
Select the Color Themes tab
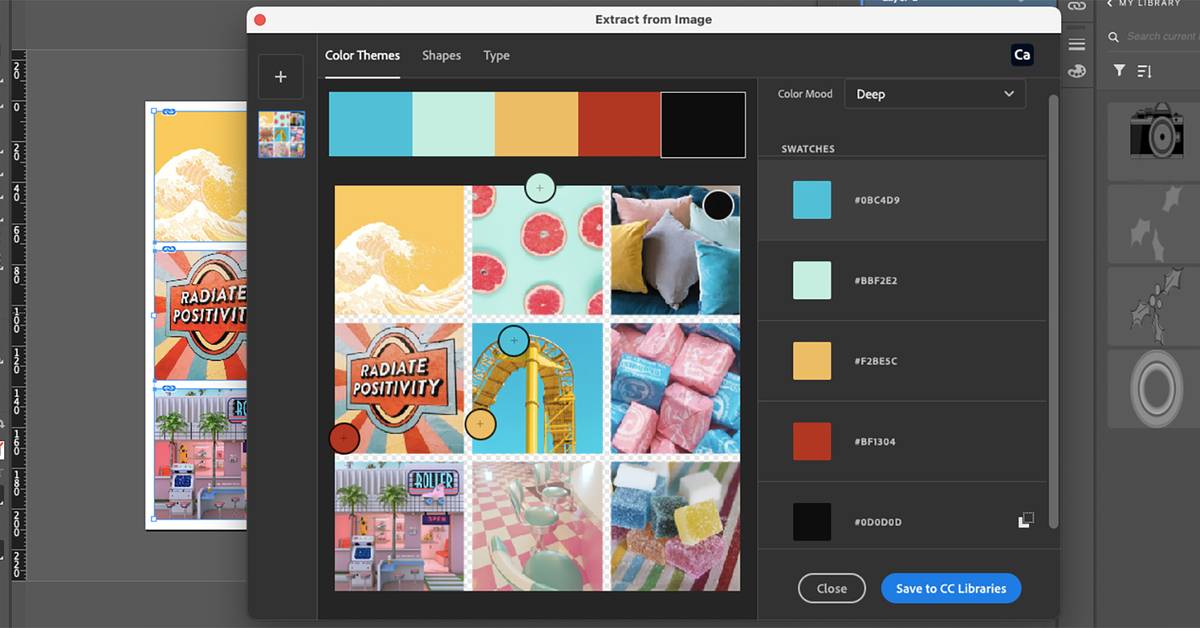pos(362,56)
